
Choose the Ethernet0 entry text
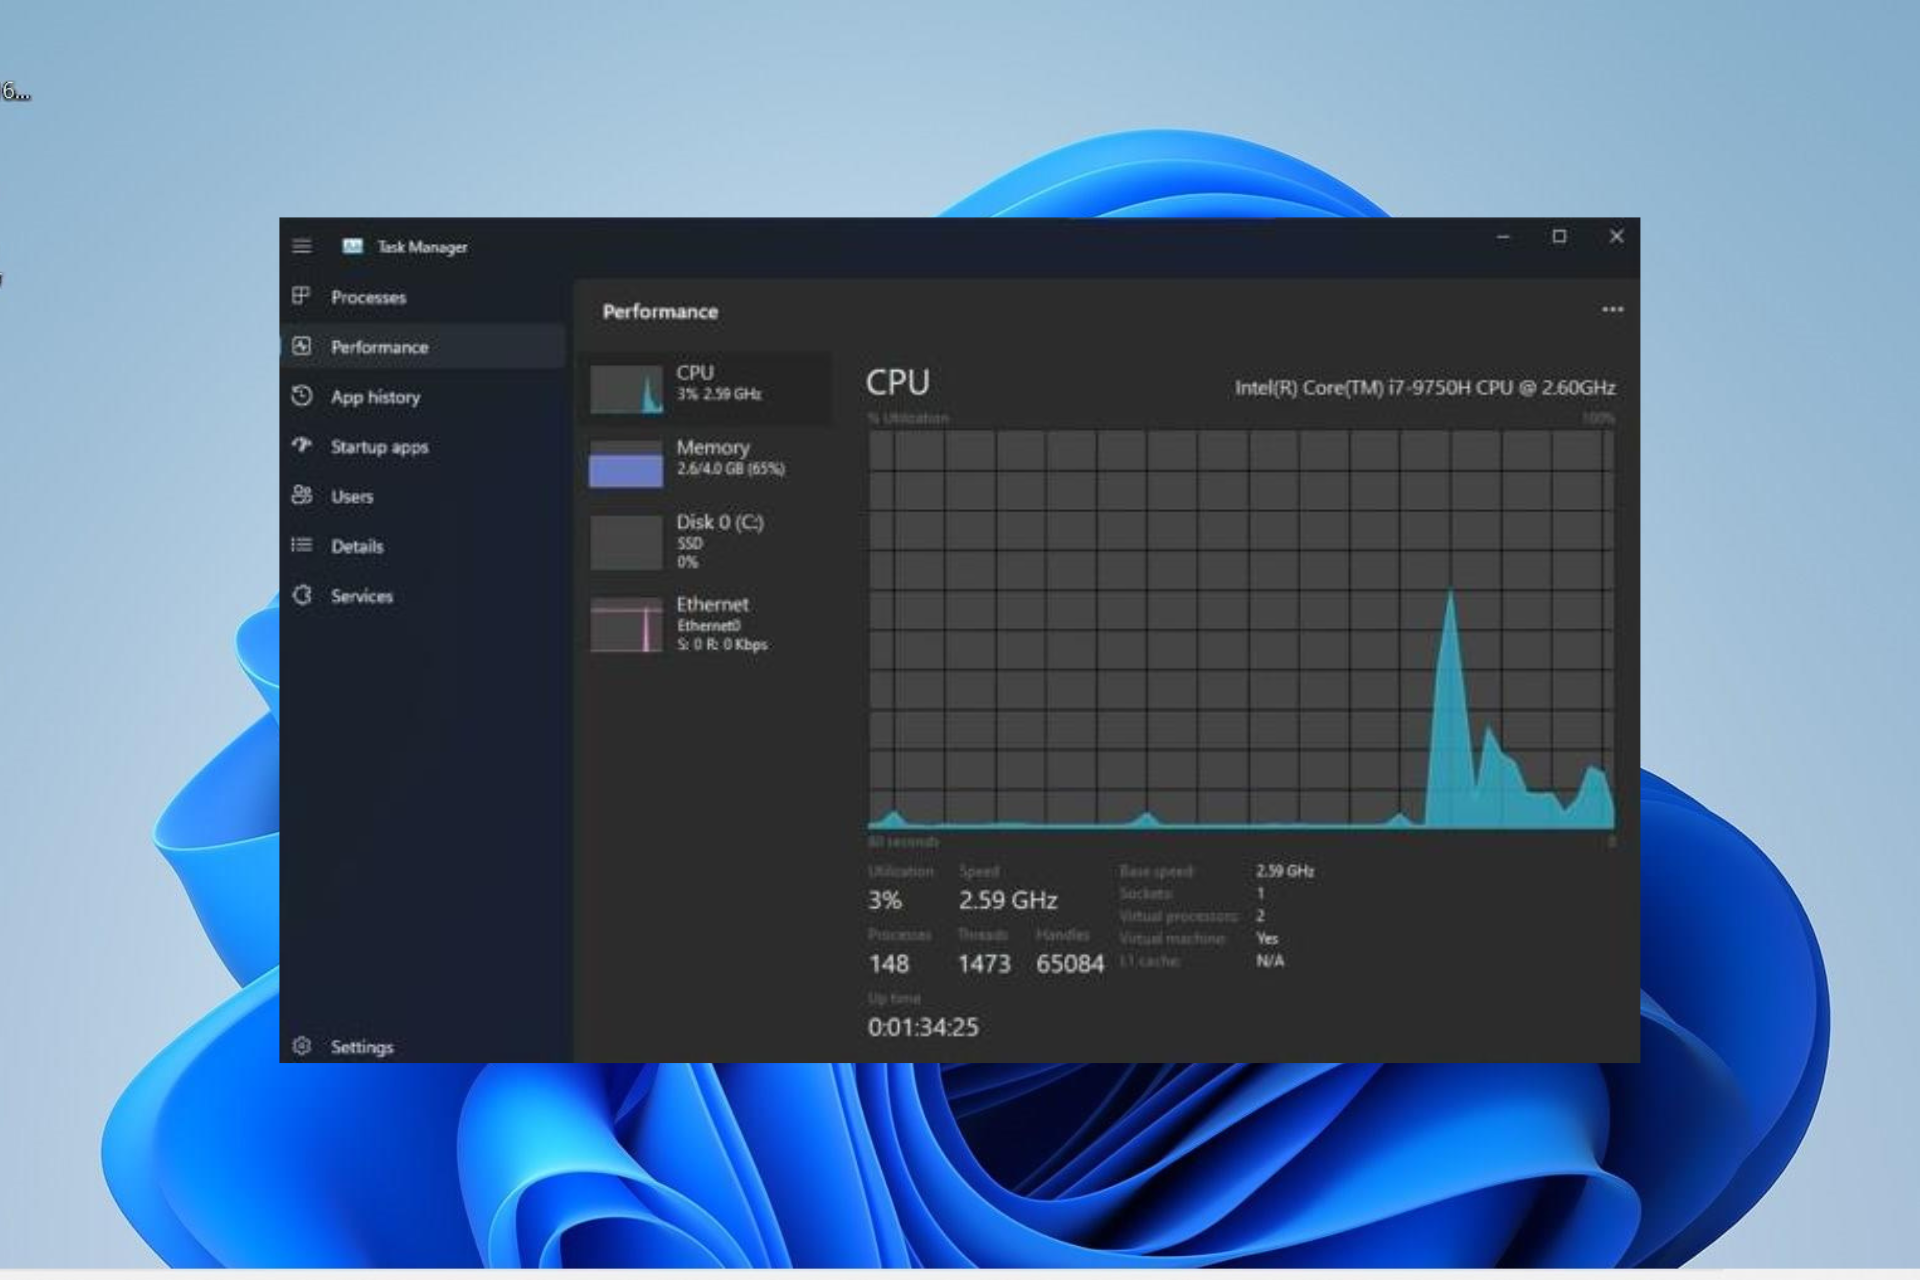click(x=708, y=626)
